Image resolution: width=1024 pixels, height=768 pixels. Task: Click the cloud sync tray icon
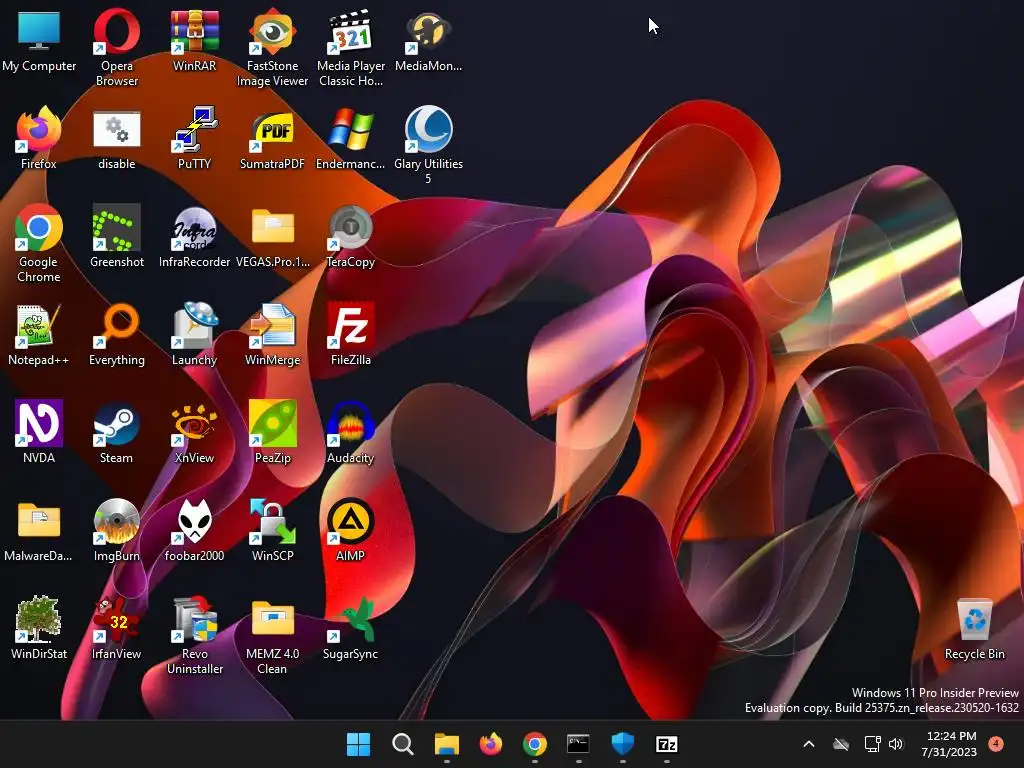[x=841, y=744]
